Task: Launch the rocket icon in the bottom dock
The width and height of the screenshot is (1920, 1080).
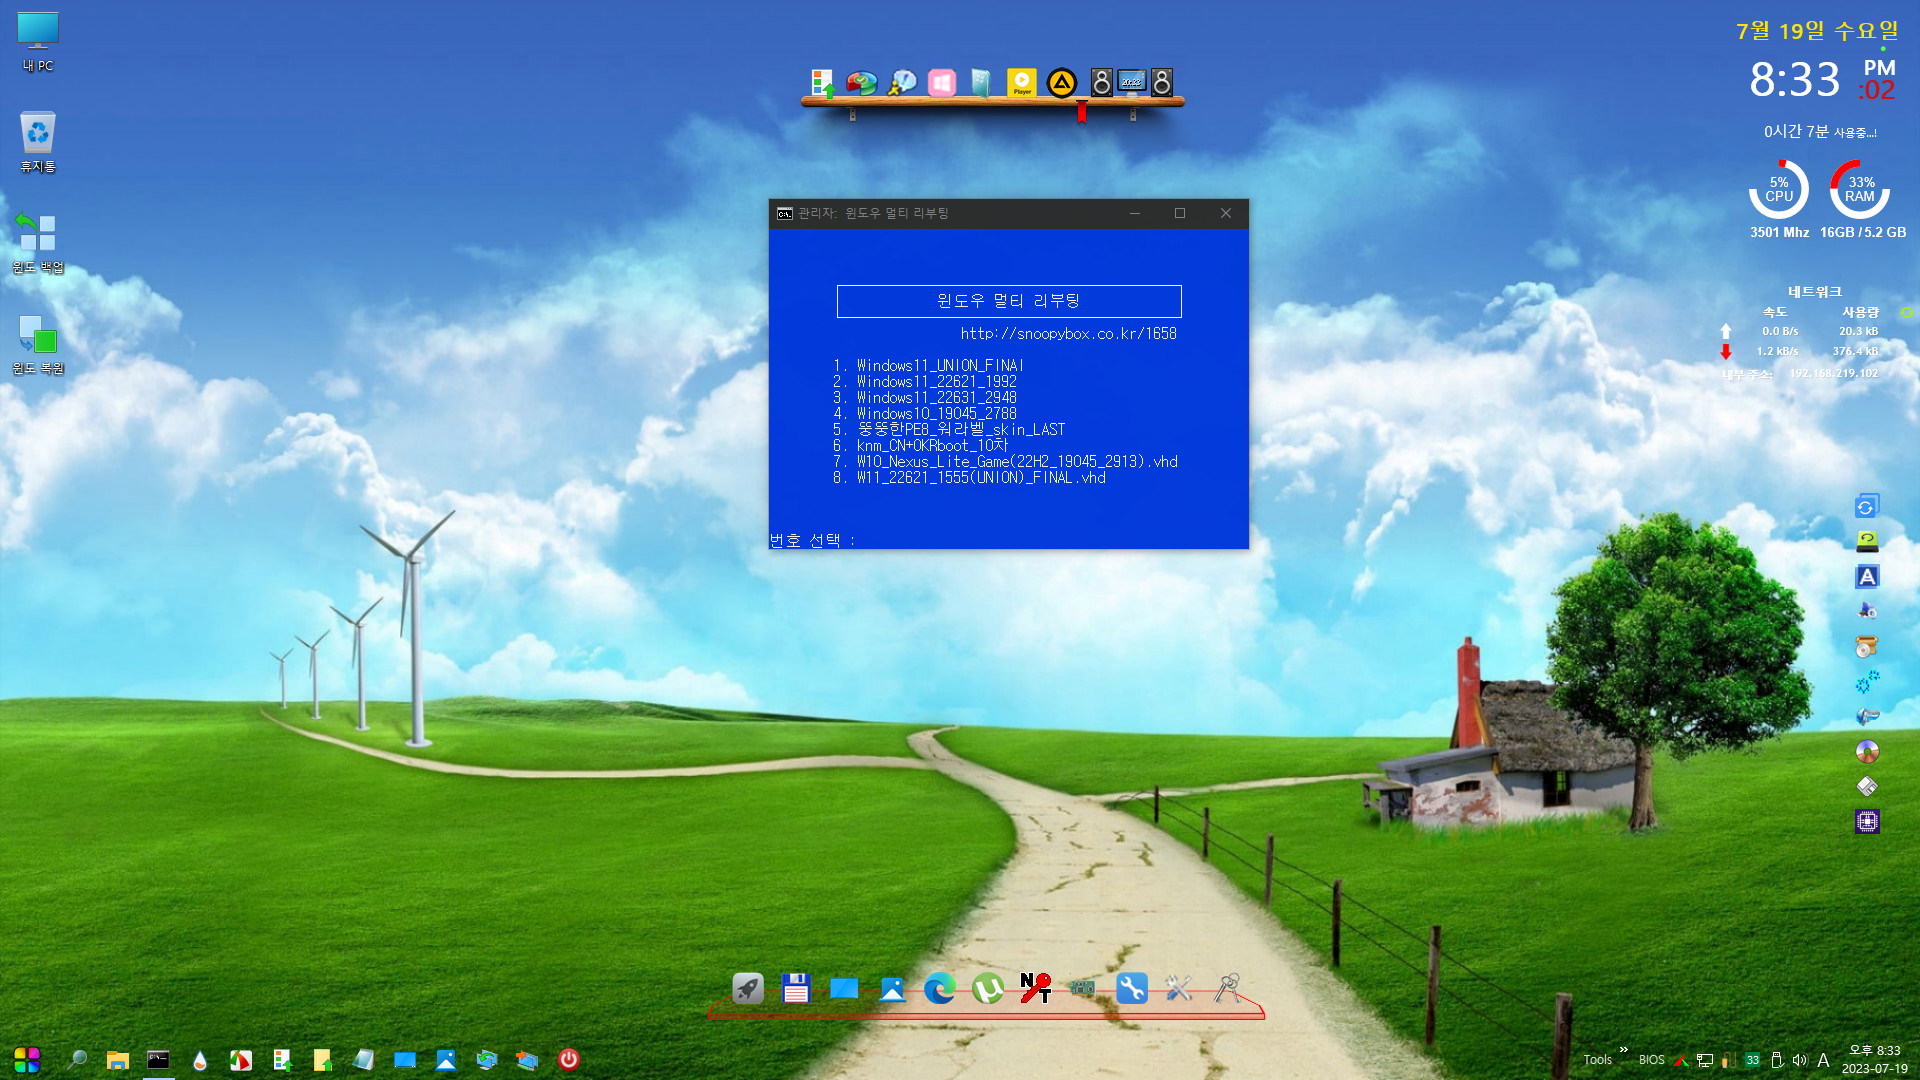Action: pyautogui.click(x=748, y=989)
